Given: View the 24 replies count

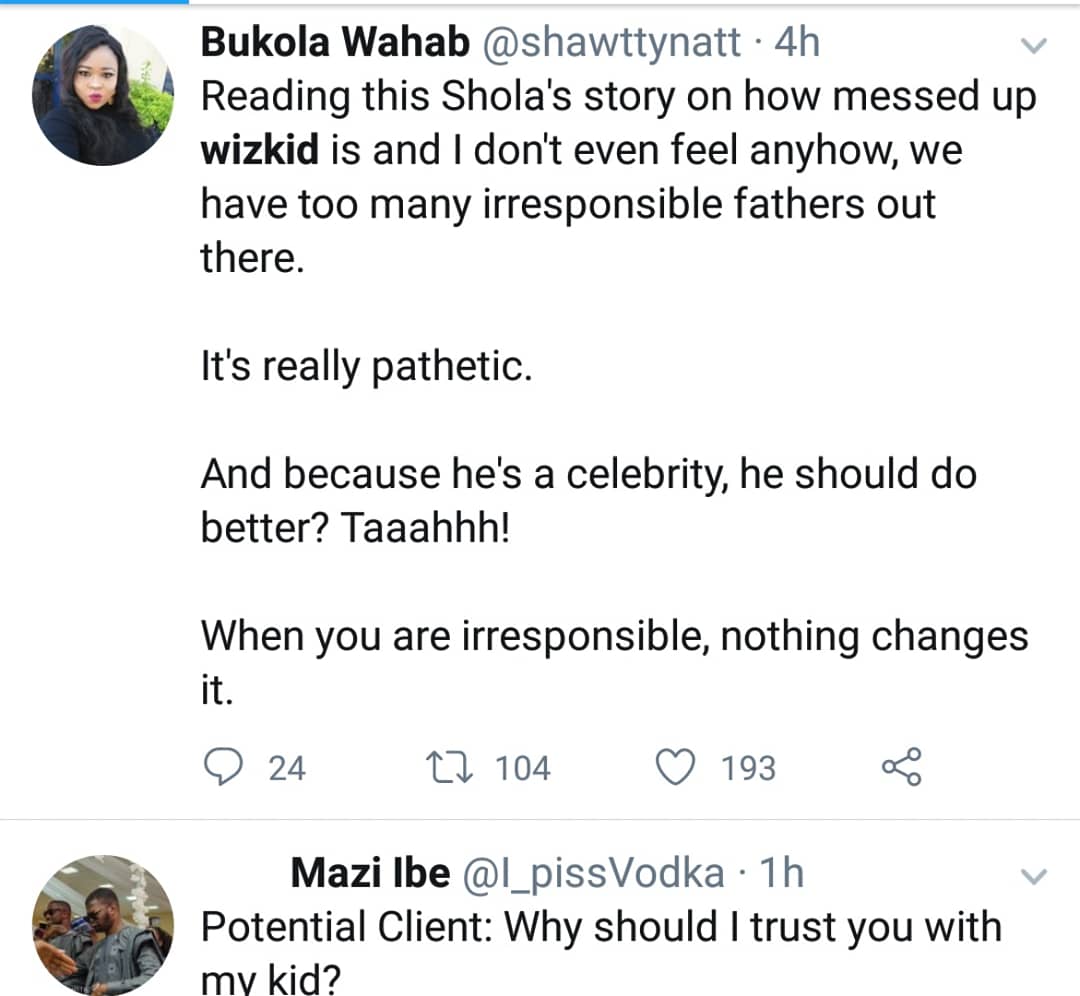Looking at the screenshot, I should [288, 768].
